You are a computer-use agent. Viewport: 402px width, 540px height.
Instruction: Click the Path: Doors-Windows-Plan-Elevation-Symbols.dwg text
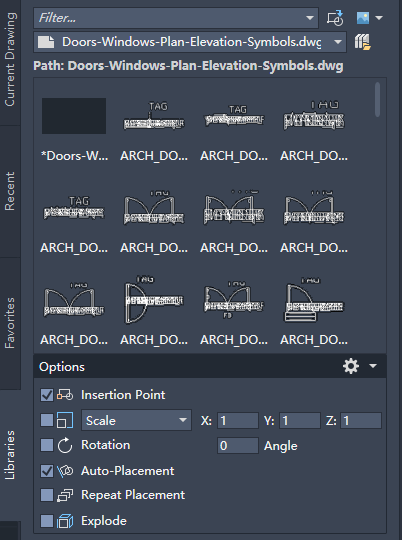coord(188,66)
